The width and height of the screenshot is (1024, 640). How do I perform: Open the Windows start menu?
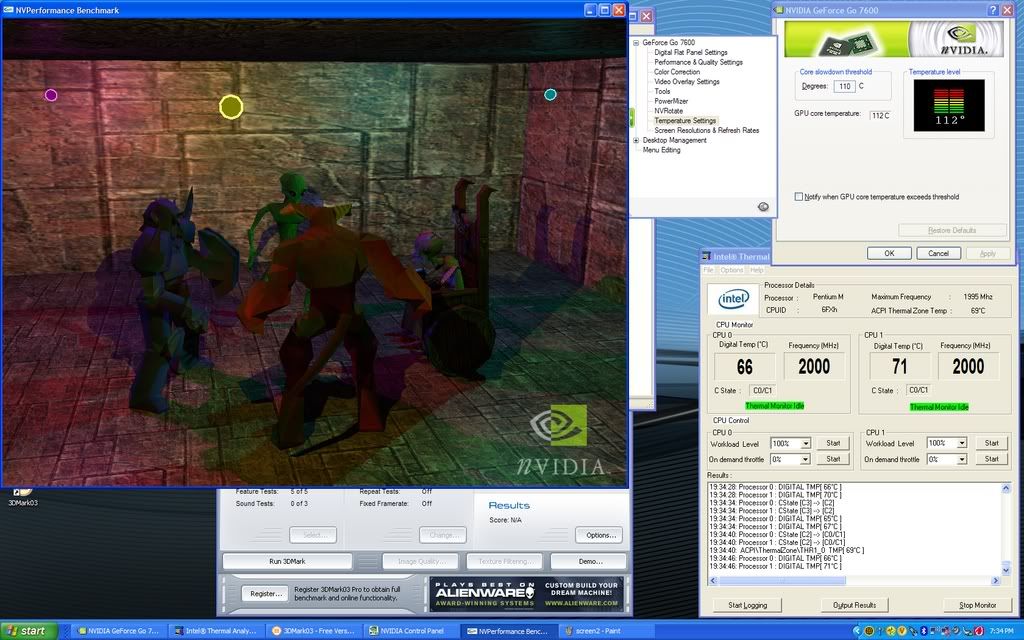(x=29, y=631)
